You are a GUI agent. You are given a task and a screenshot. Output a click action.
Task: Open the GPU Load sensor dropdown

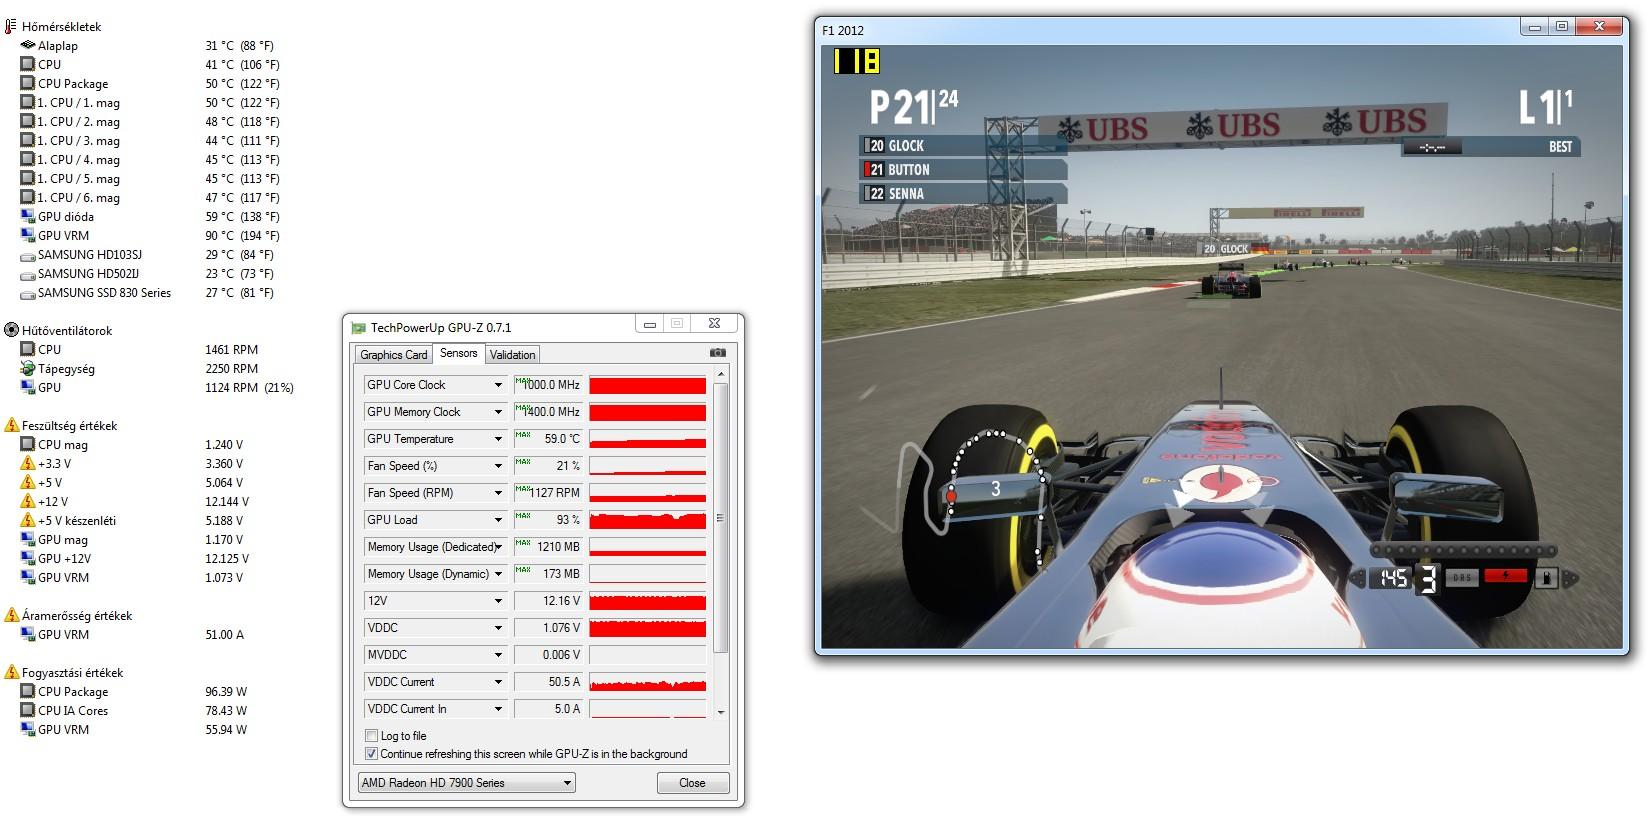(x=498, y=520)
